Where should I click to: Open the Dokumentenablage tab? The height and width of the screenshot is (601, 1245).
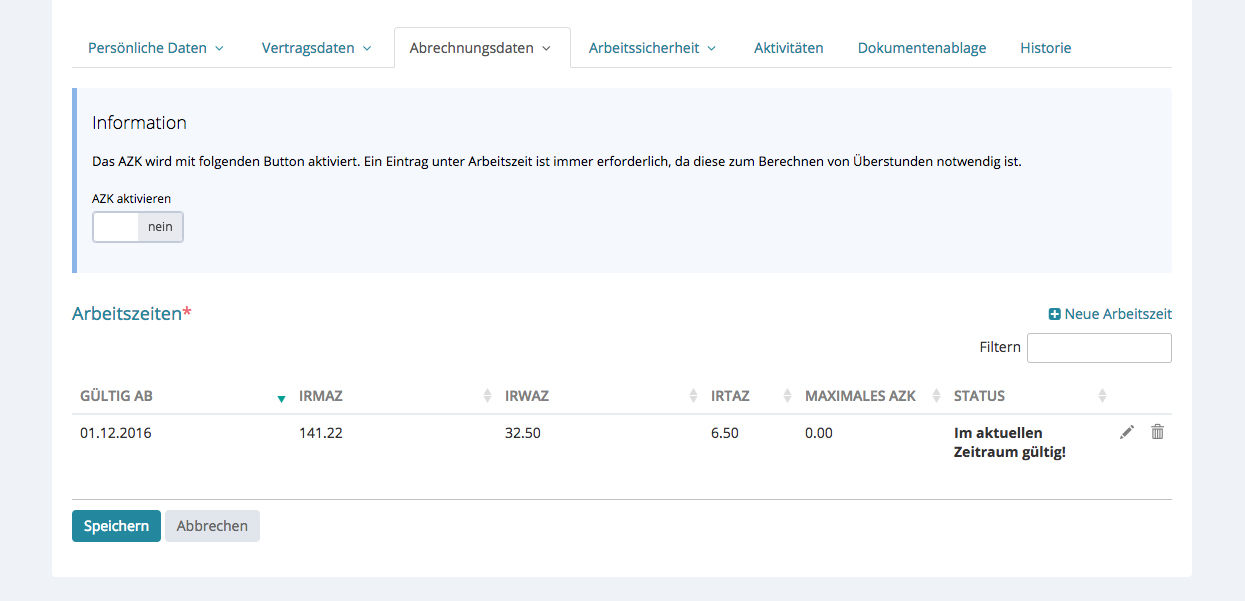921,48
